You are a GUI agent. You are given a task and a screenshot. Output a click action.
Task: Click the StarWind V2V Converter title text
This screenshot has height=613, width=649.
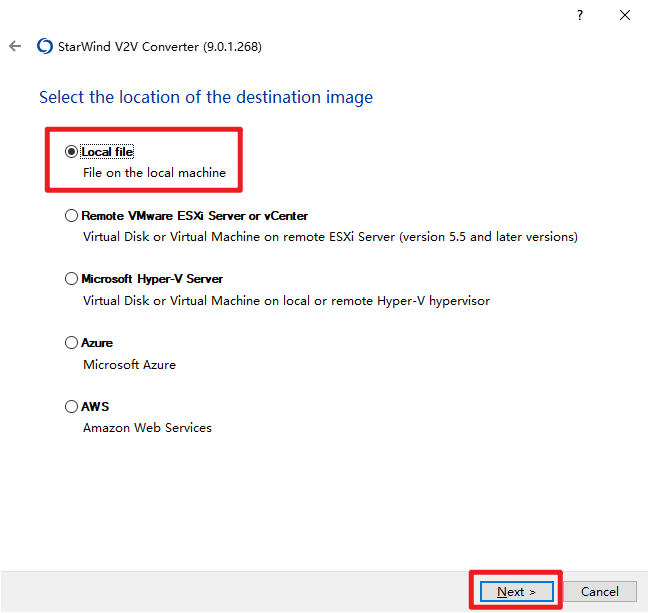coord(160,47)
